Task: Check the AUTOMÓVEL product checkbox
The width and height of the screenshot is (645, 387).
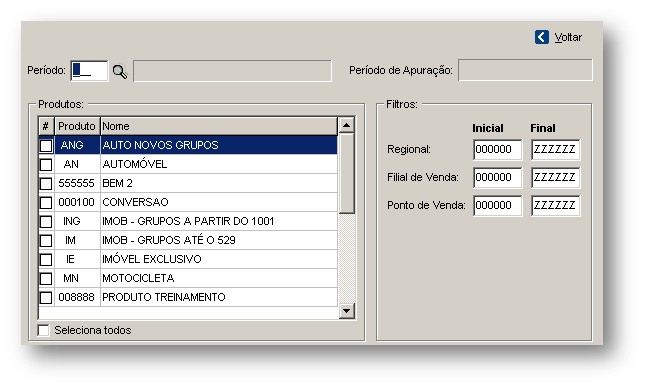Action: pos(46,165)
